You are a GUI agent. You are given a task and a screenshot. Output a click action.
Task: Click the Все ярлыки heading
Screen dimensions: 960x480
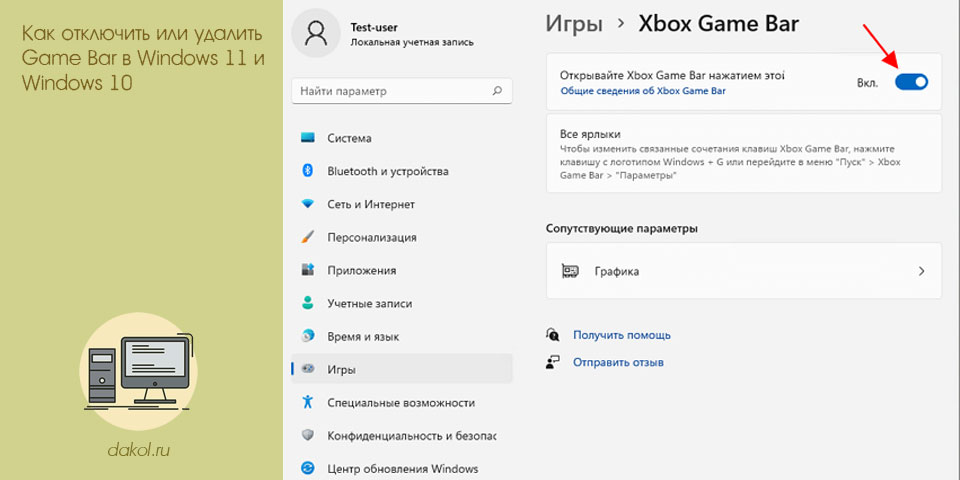coord(590,134)
